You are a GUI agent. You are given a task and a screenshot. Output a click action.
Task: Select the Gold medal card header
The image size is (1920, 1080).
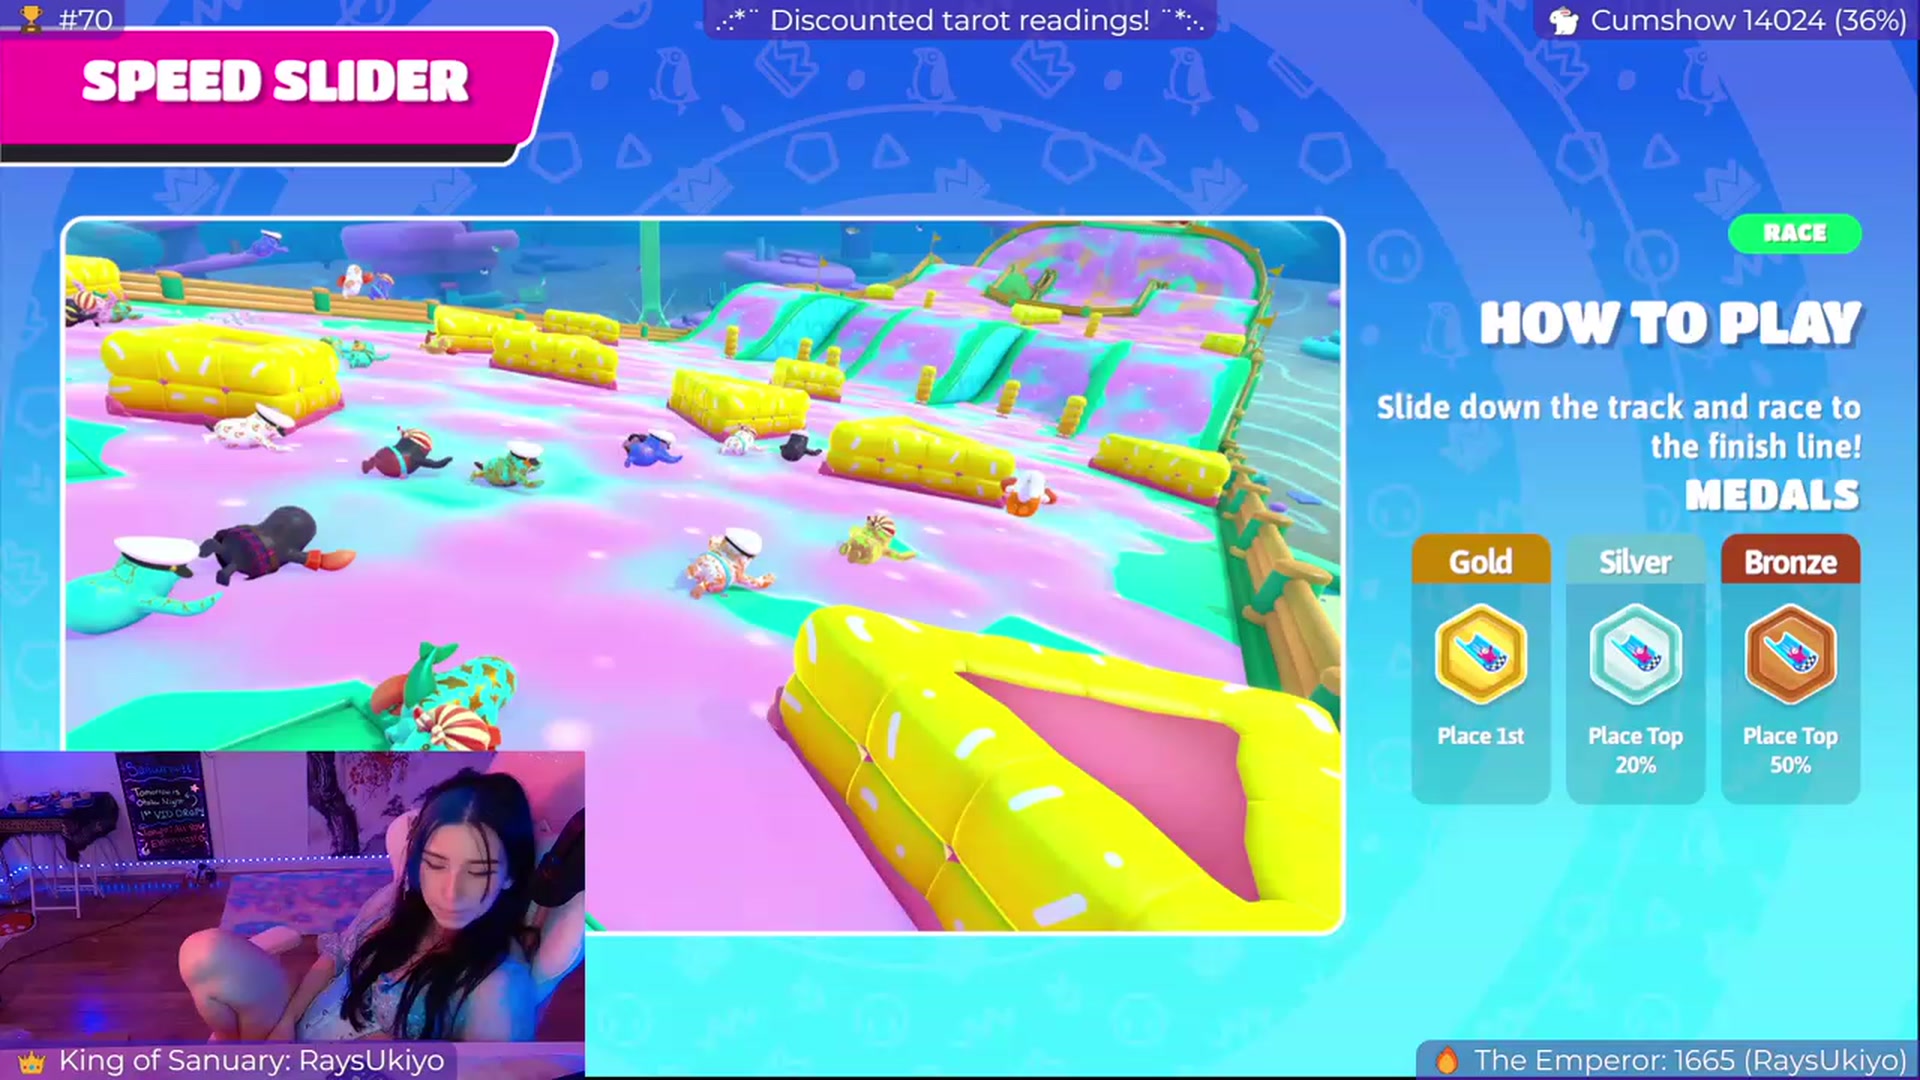pyautogui.click(x=1481, y=561)
